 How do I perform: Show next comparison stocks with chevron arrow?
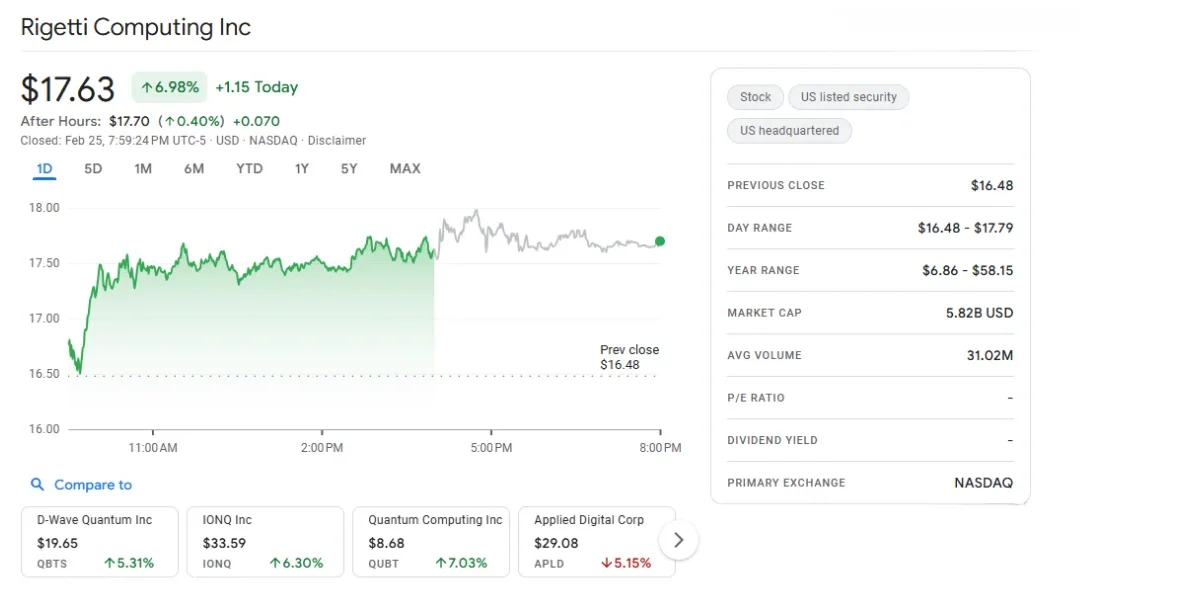(679, 540)
